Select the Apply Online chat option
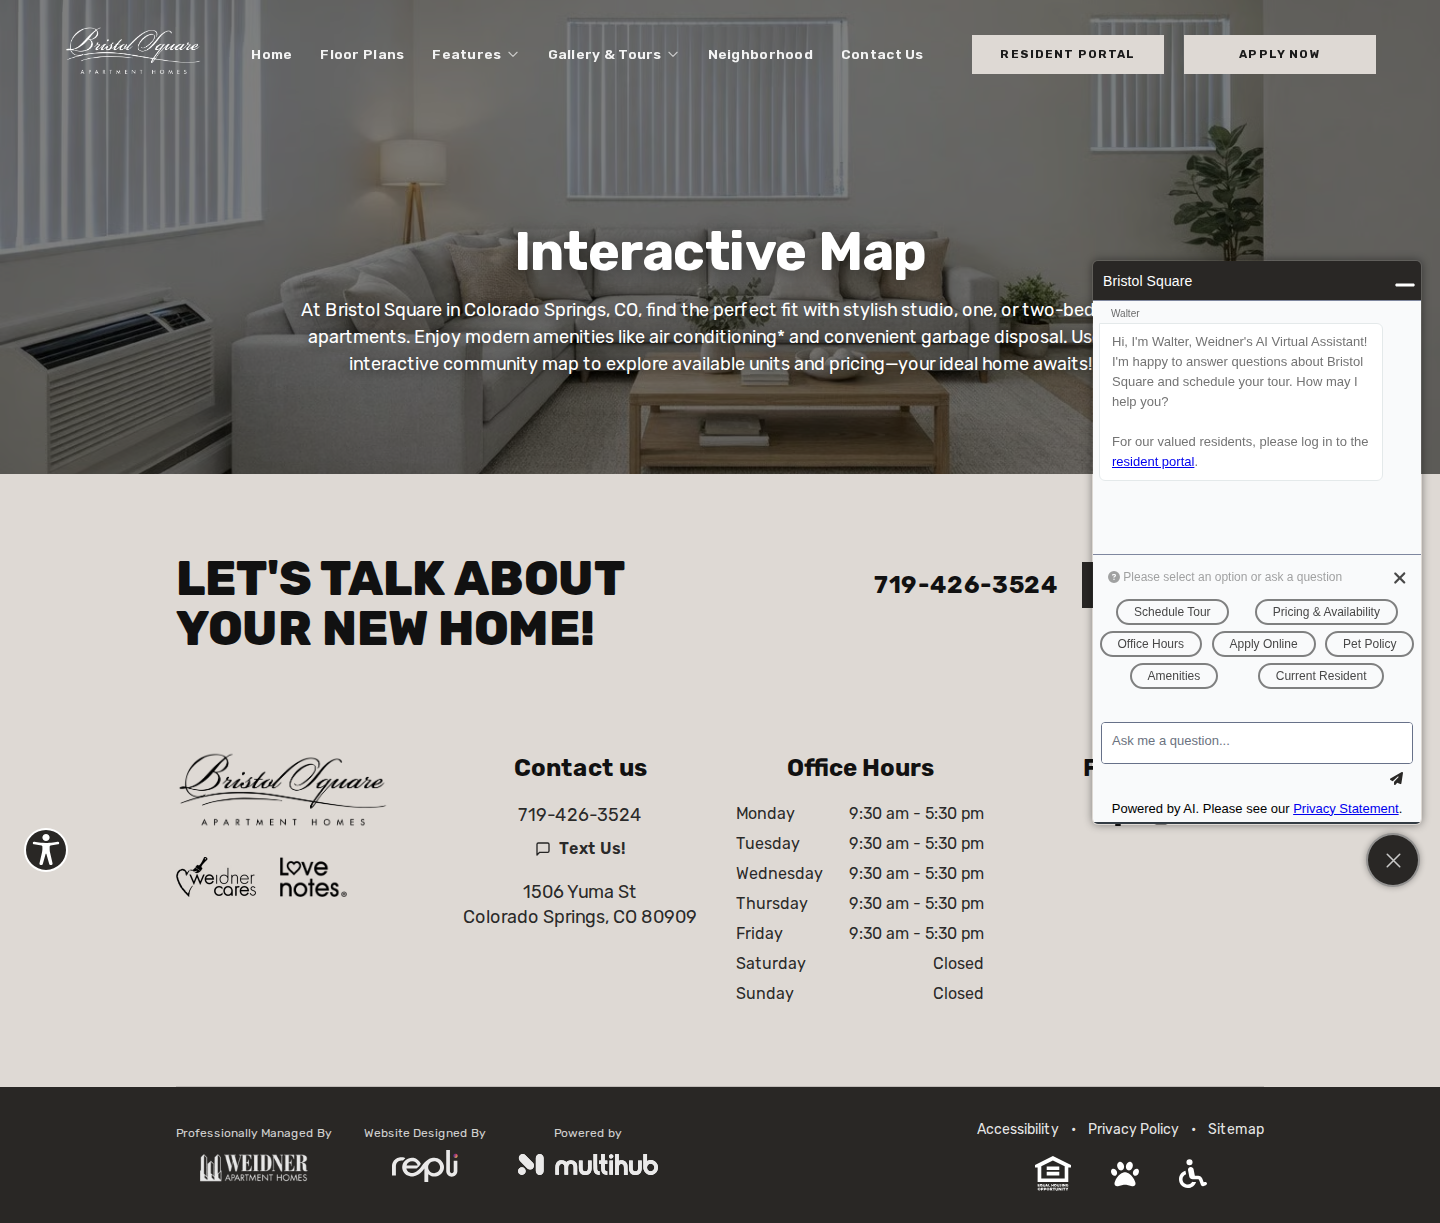1440x1223 pixels. [x=1263, y=644]
